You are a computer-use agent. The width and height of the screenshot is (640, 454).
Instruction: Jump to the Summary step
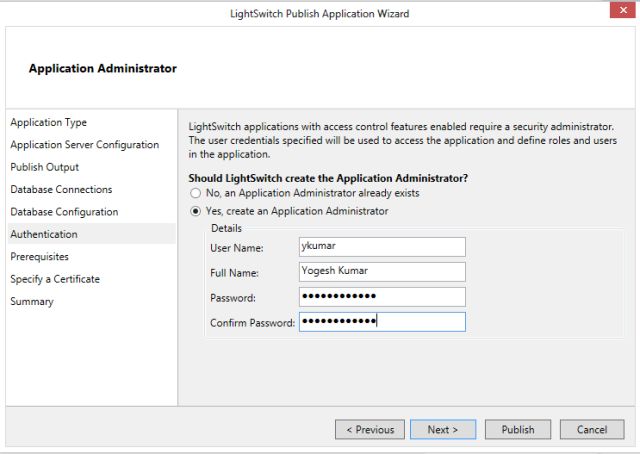tap(32, 301)
